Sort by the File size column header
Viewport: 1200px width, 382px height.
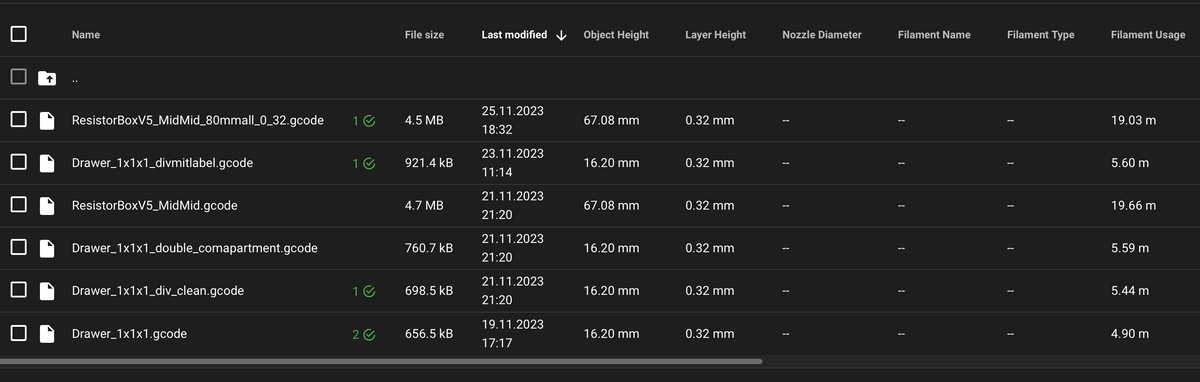tap(424, 35)
